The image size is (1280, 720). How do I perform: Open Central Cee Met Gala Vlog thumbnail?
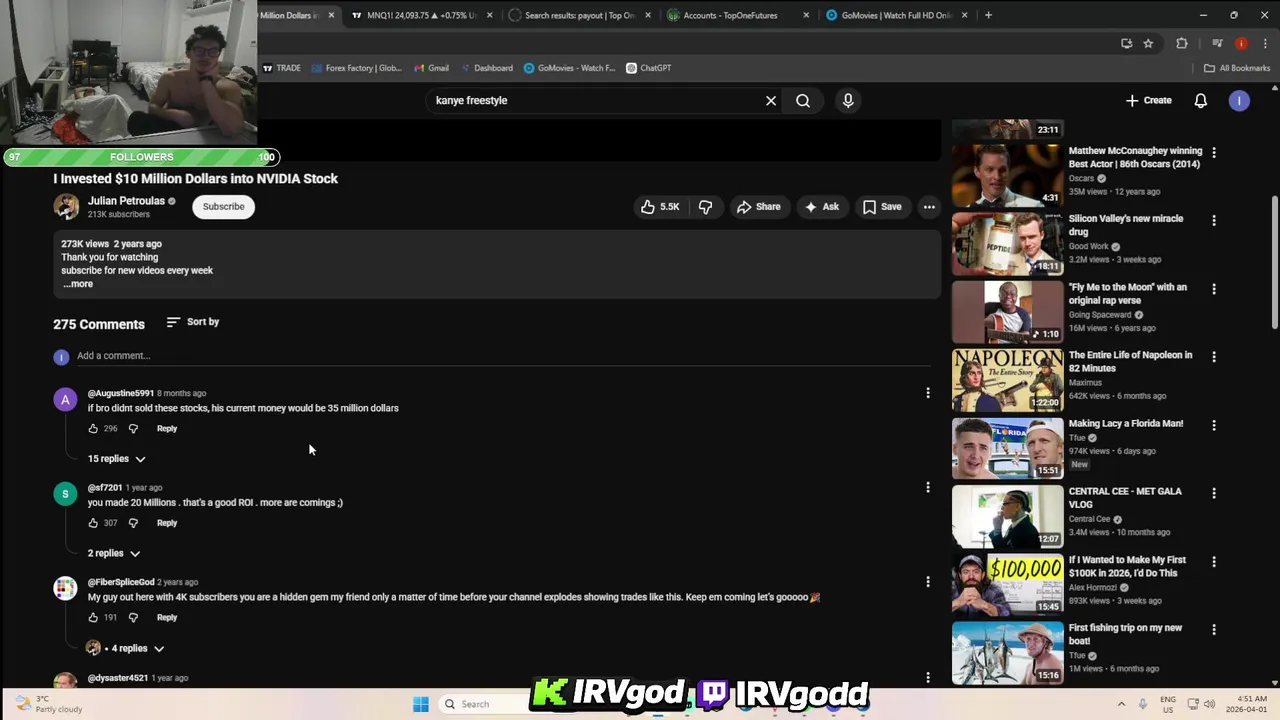pos(1007,516)
